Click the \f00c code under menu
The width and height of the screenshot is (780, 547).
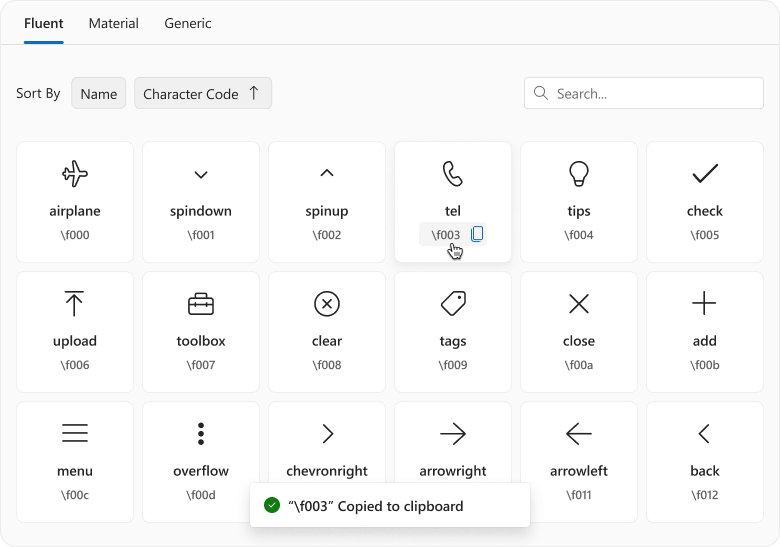[75, 495]
